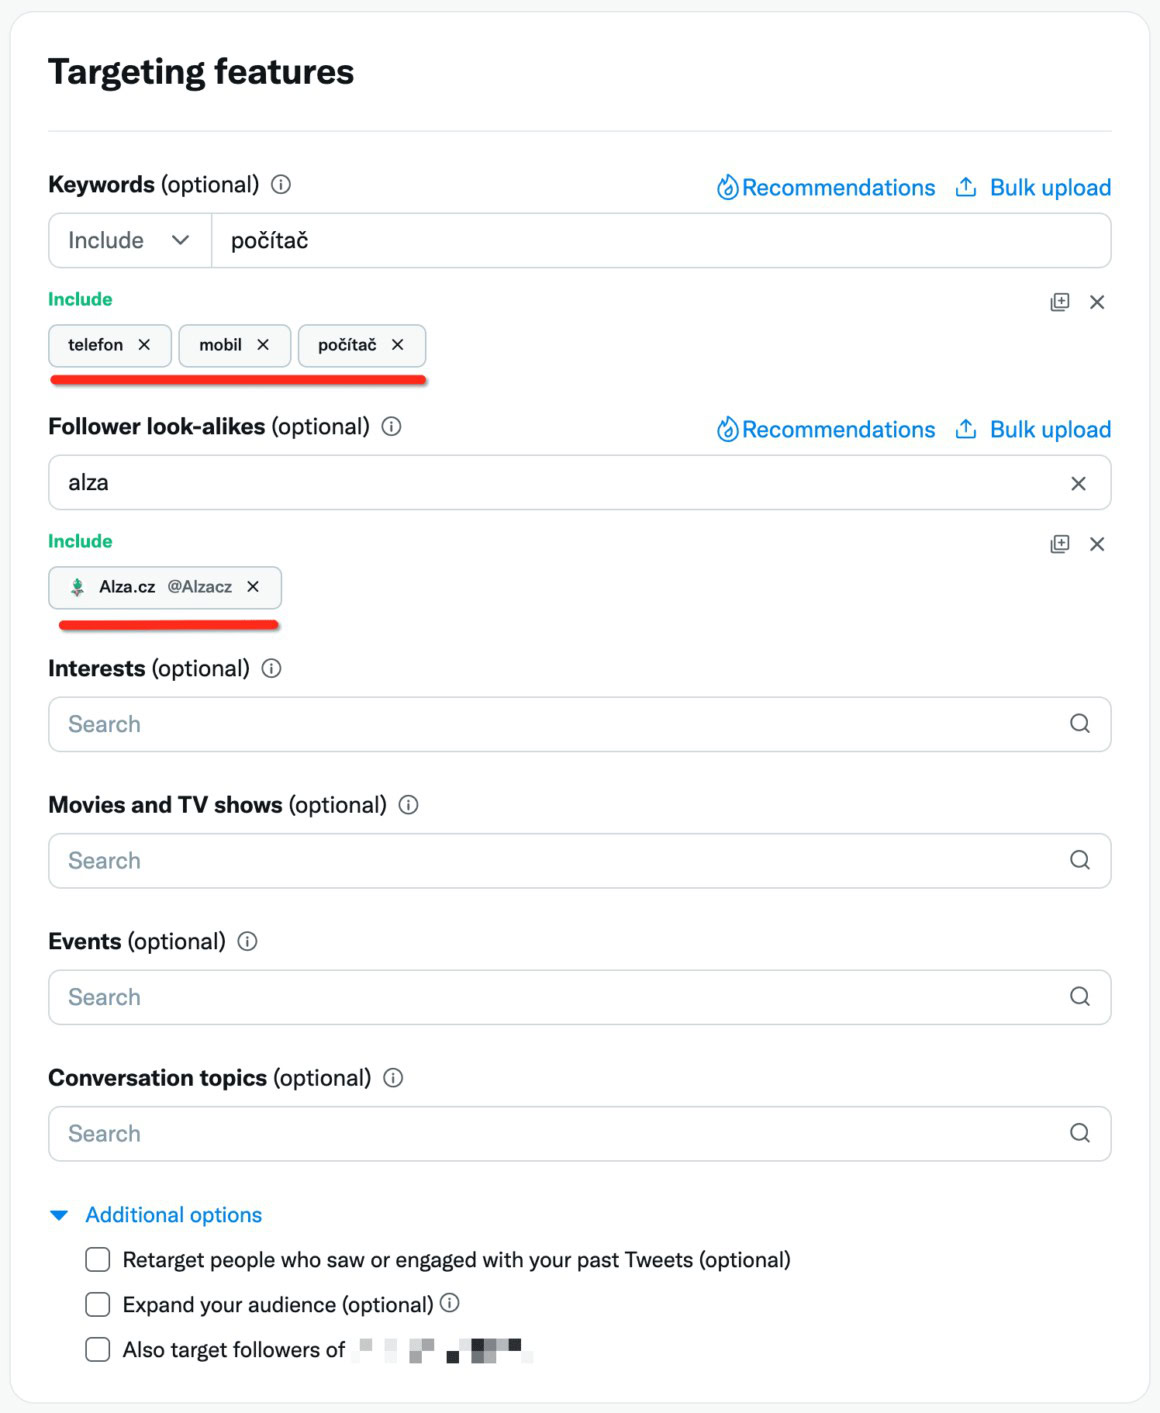Open the Include/Exclude dropdown for Keywords
This screenshot has width=1160, height=1413.
tap(128, 240)
